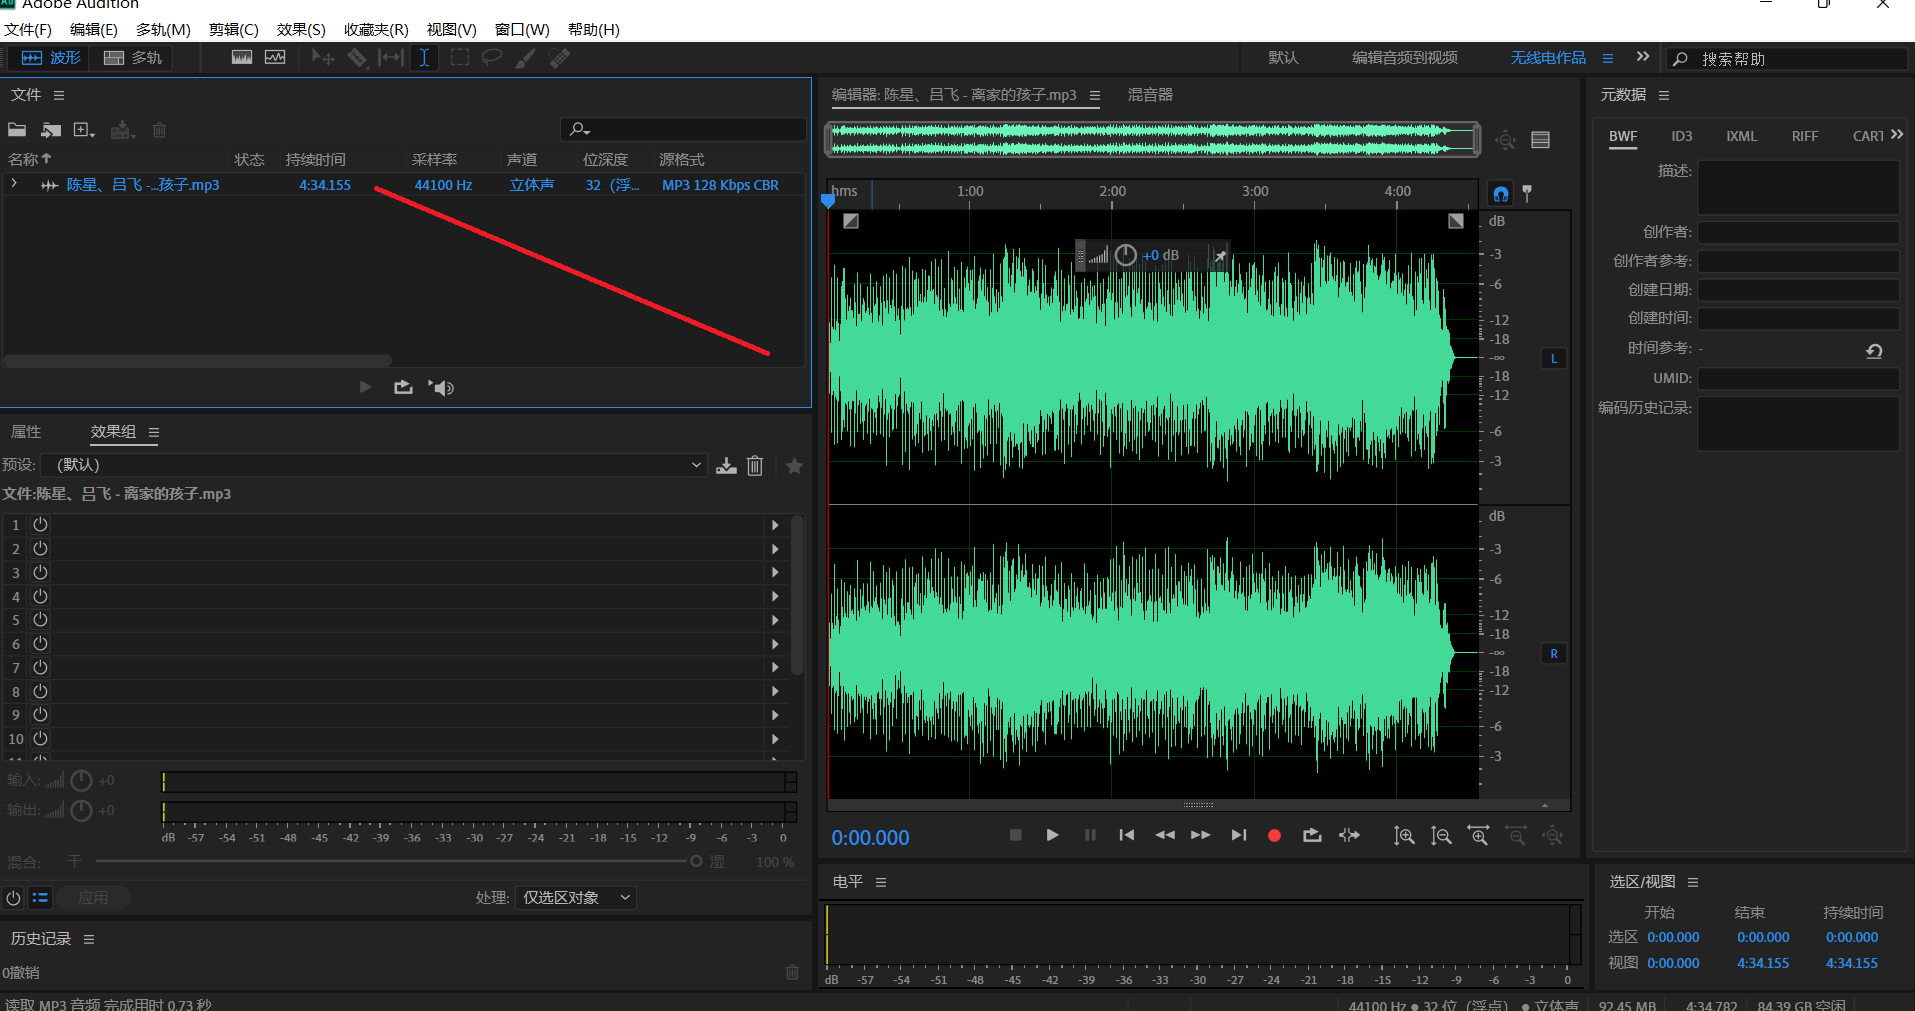Viewport: 1915px width, 1011px height.
Task: Zoom in amplitude icon
Action: [1404, 836]
